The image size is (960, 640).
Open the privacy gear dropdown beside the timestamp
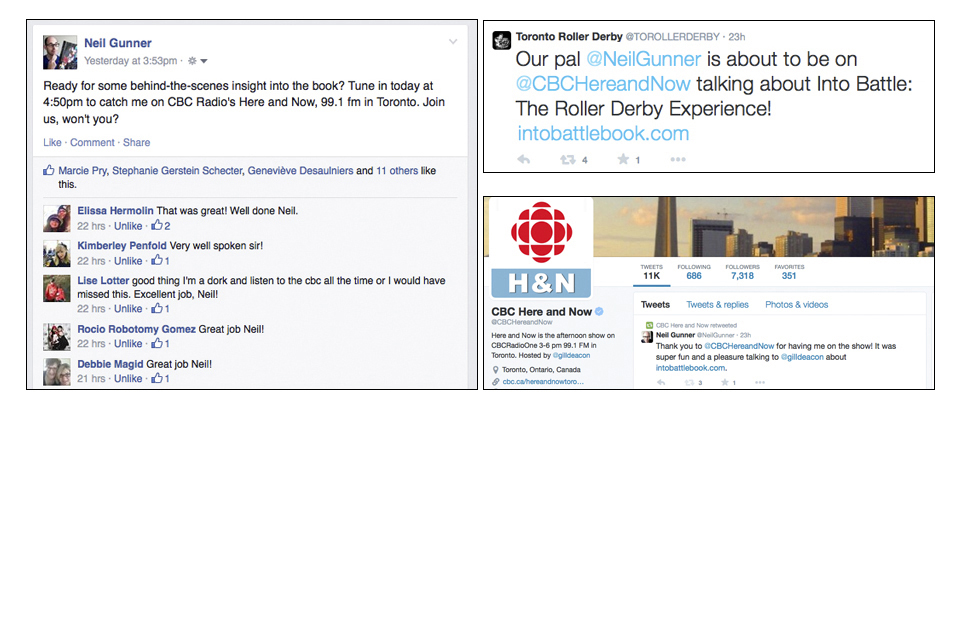point(197,61)
